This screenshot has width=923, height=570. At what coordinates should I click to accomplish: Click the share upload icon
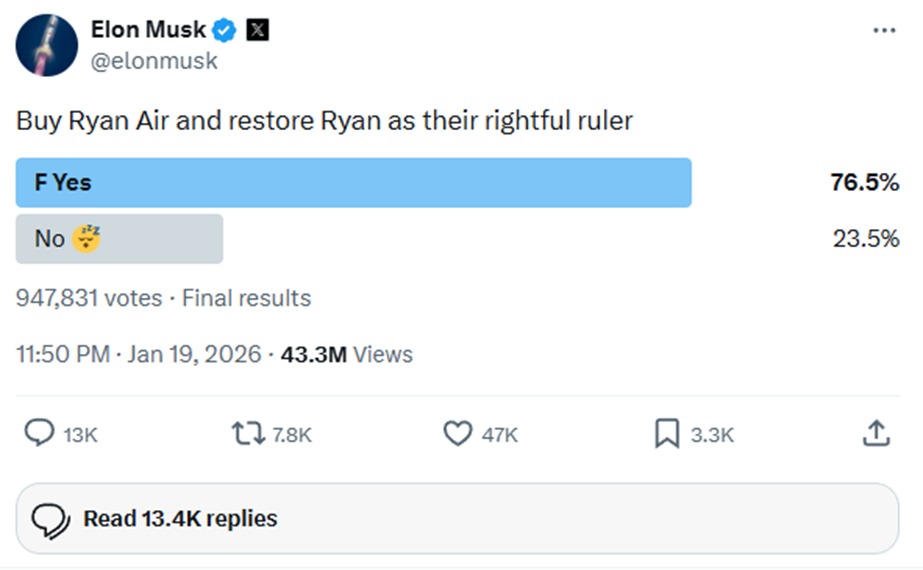click(x=875, y=433)
